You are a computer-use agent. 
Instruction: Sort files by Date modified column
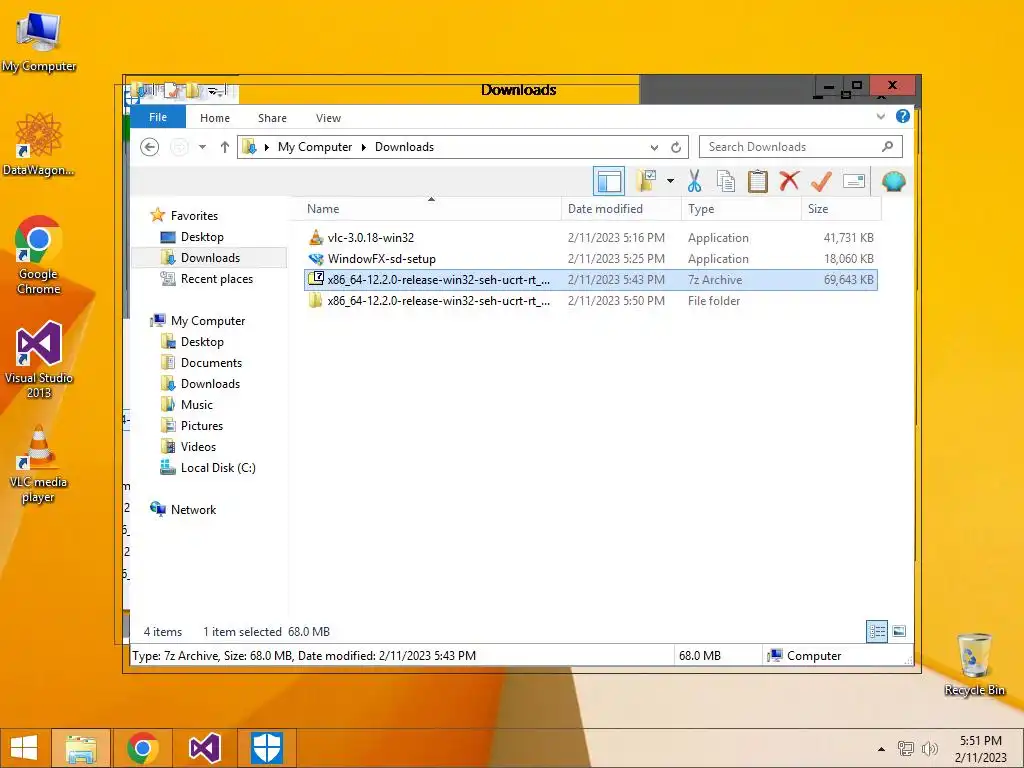pyautogui.click(x=621, y=209)
